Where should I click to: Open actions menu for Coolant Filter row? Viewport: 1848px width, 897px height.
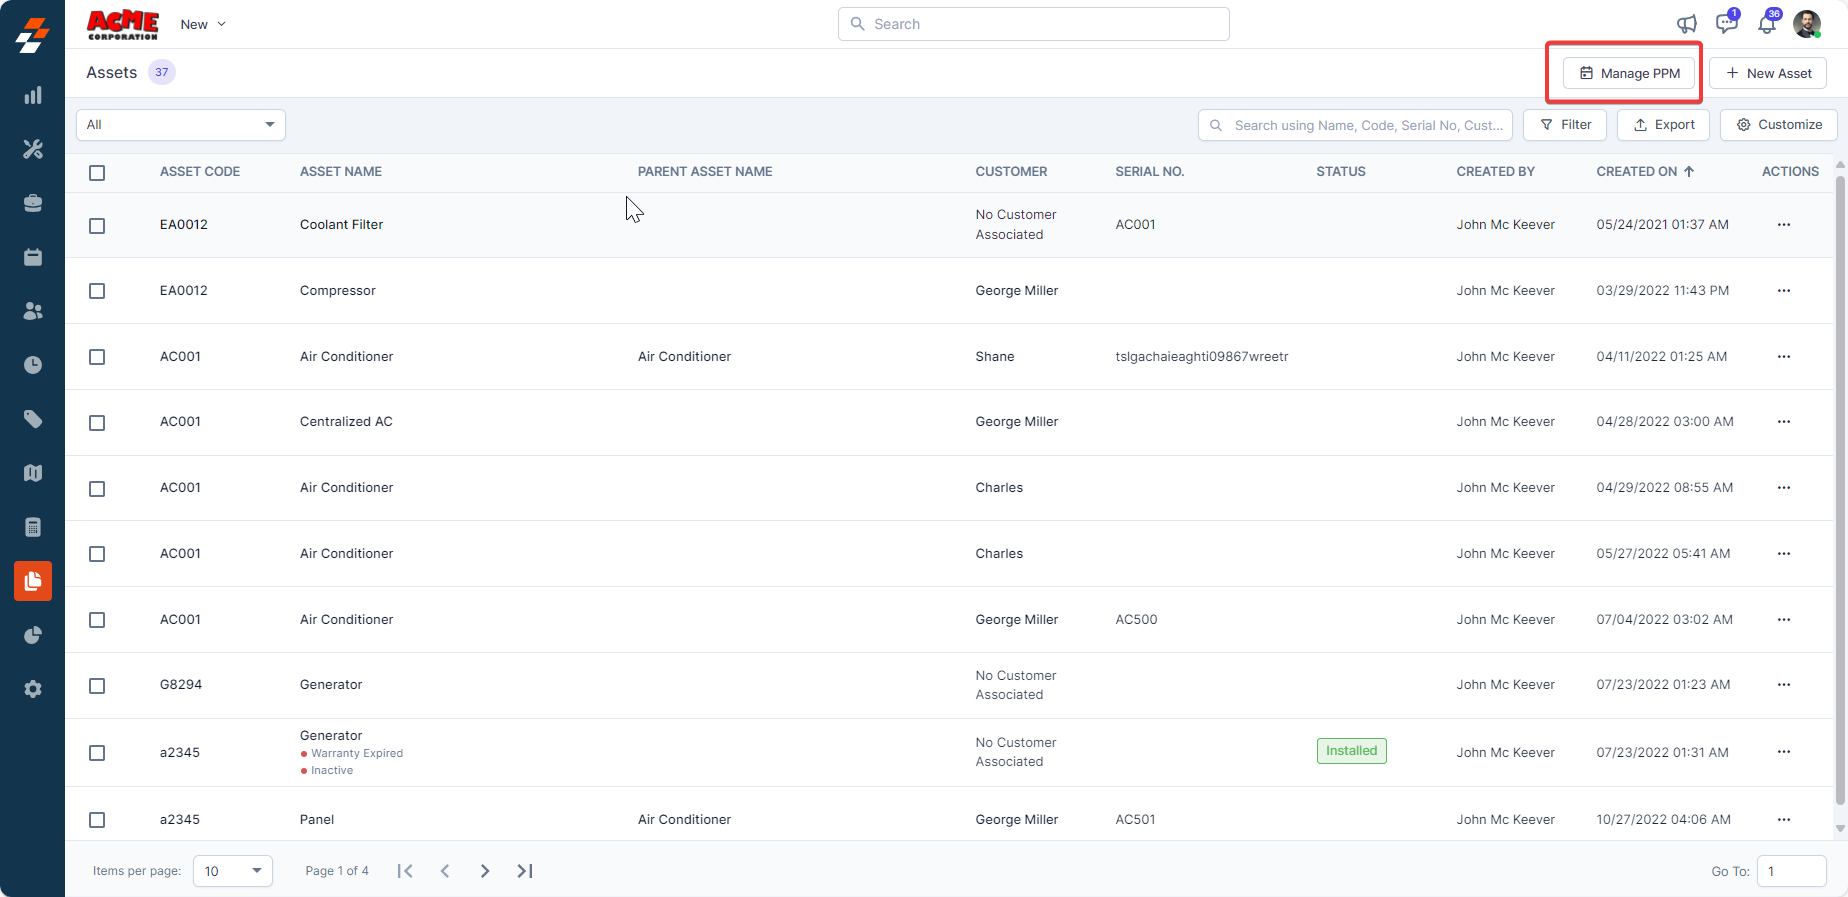(1783, 225)
